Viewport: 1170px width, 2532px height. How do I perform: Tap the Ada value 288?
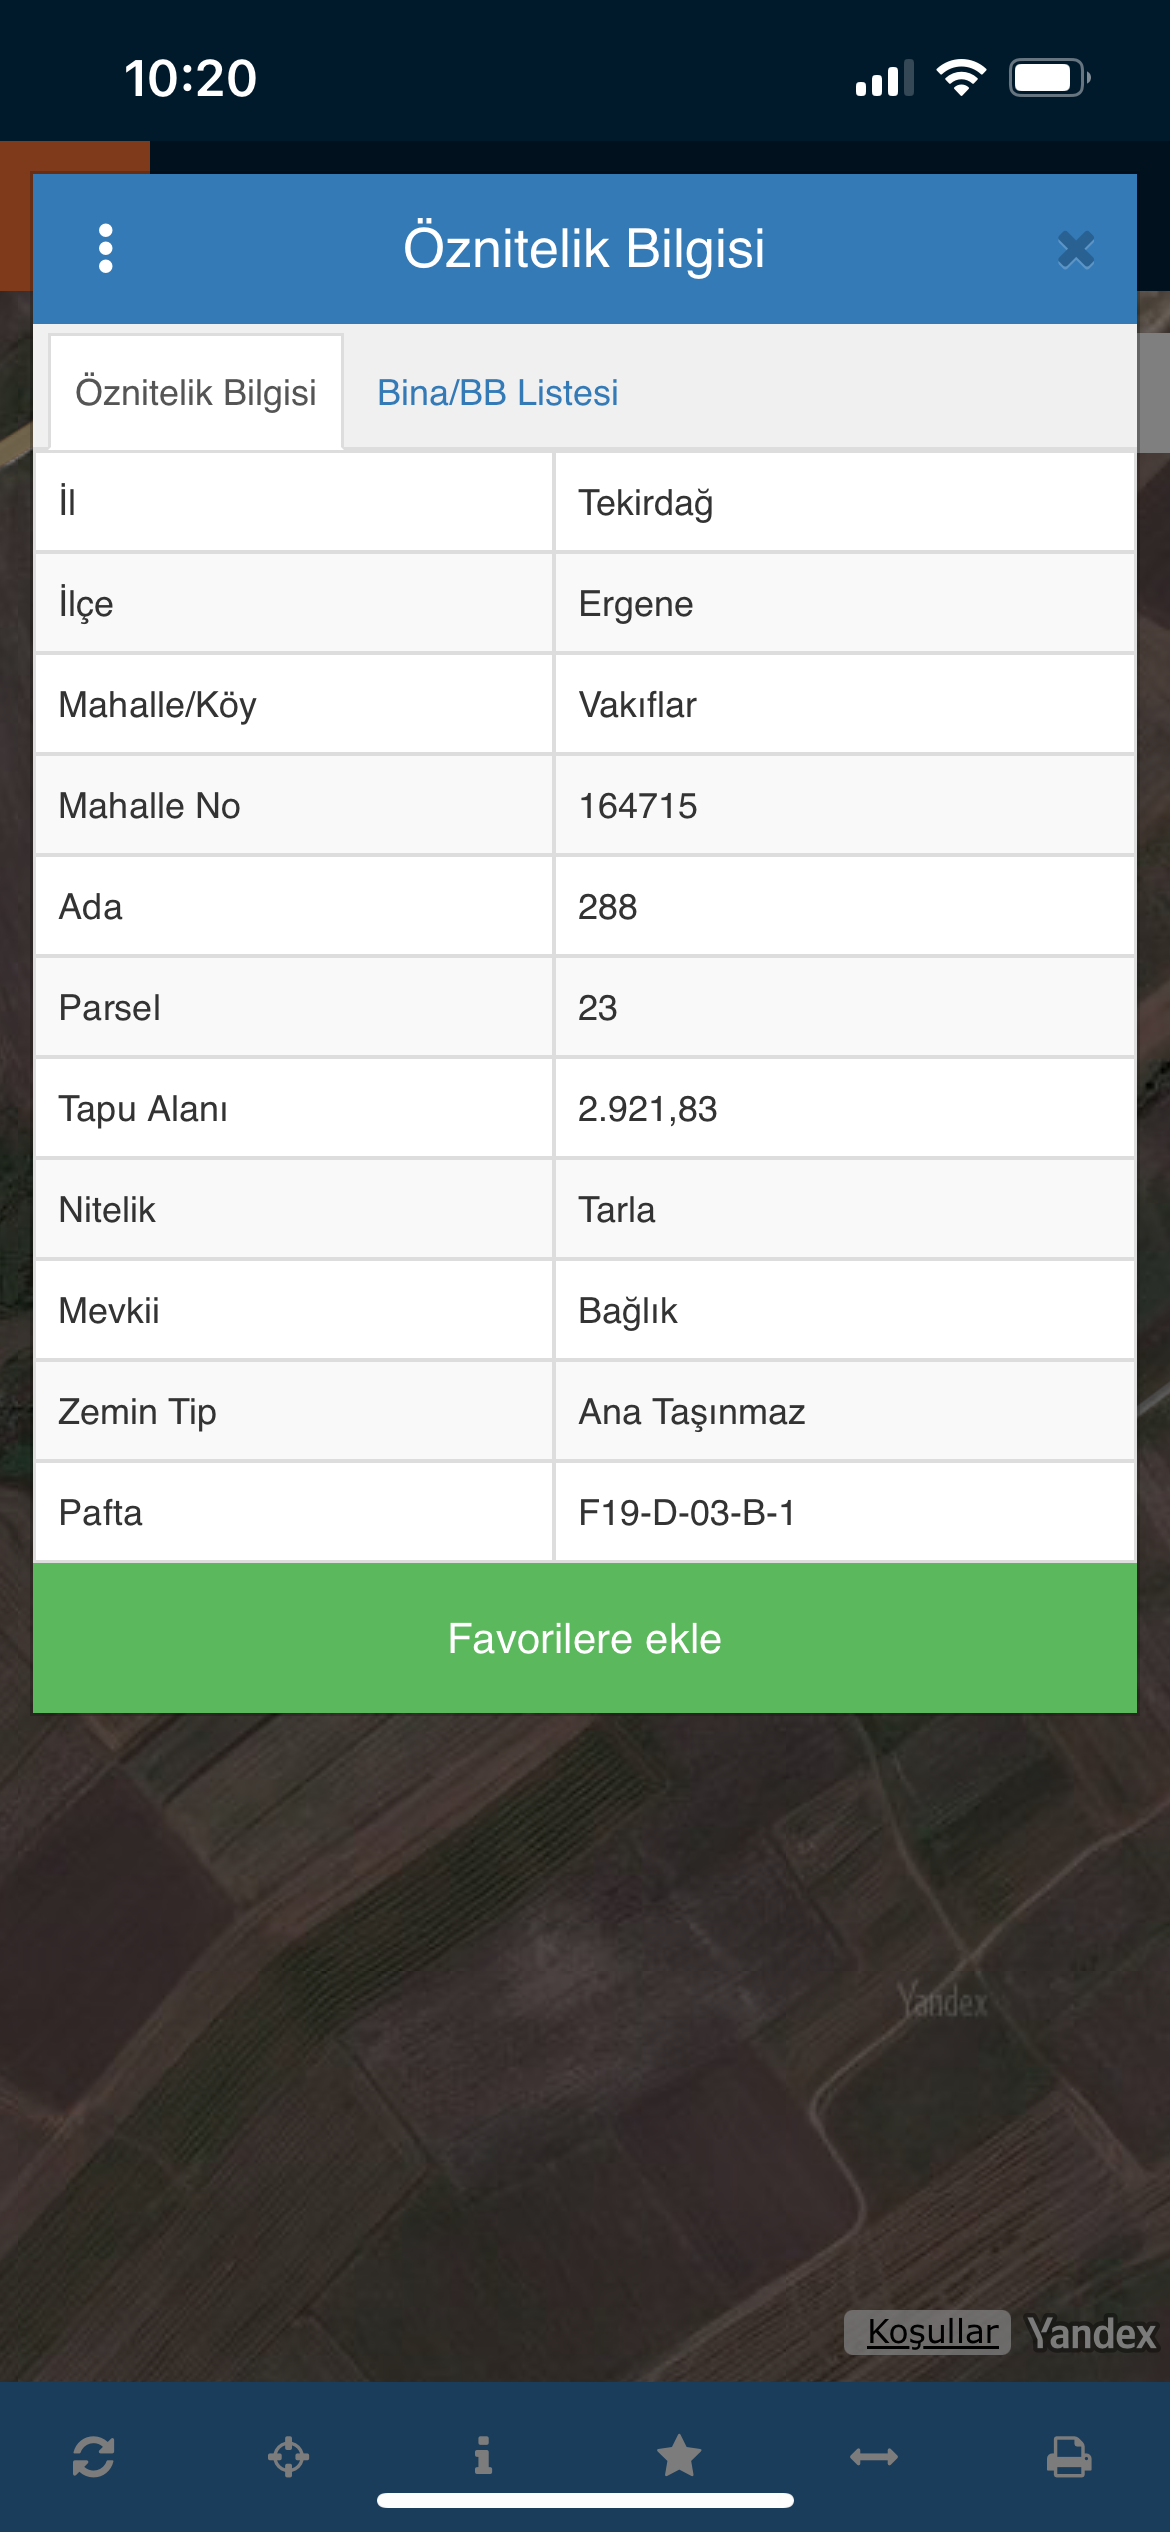(x=607, y=907)
